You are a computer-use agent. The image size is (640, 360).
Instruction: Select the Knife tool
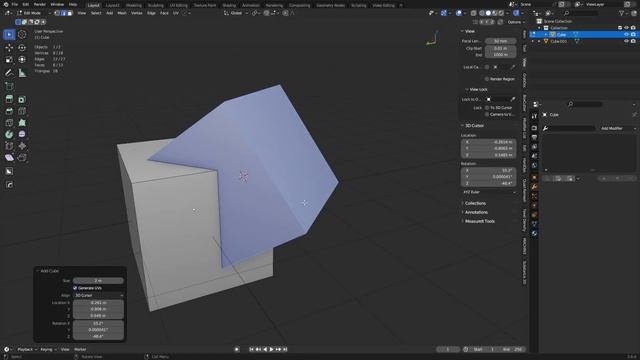point(9,123)
